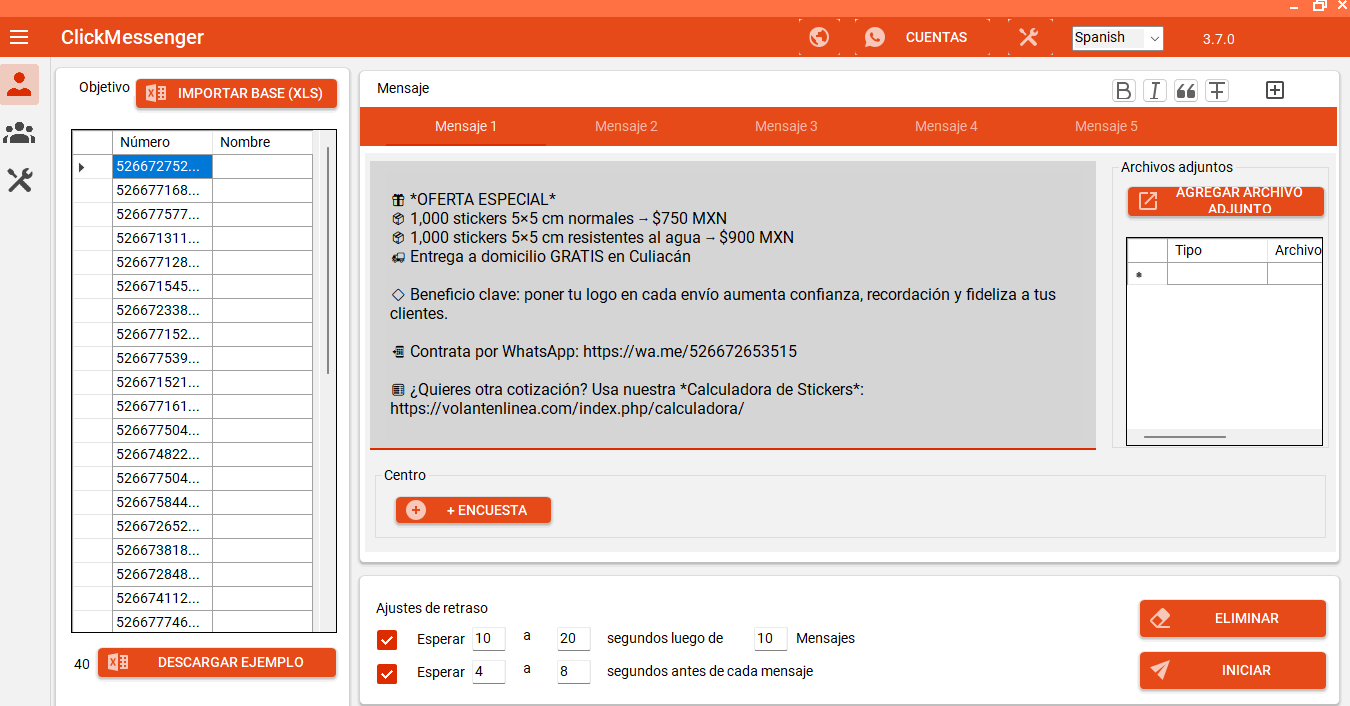1350x706 pixels.
Task: Click the globe icon in header
Action: pos(819,38)
